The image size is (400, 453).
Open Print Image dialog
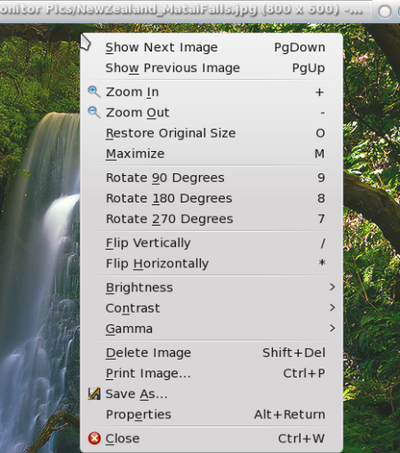(x=211, y=373)
